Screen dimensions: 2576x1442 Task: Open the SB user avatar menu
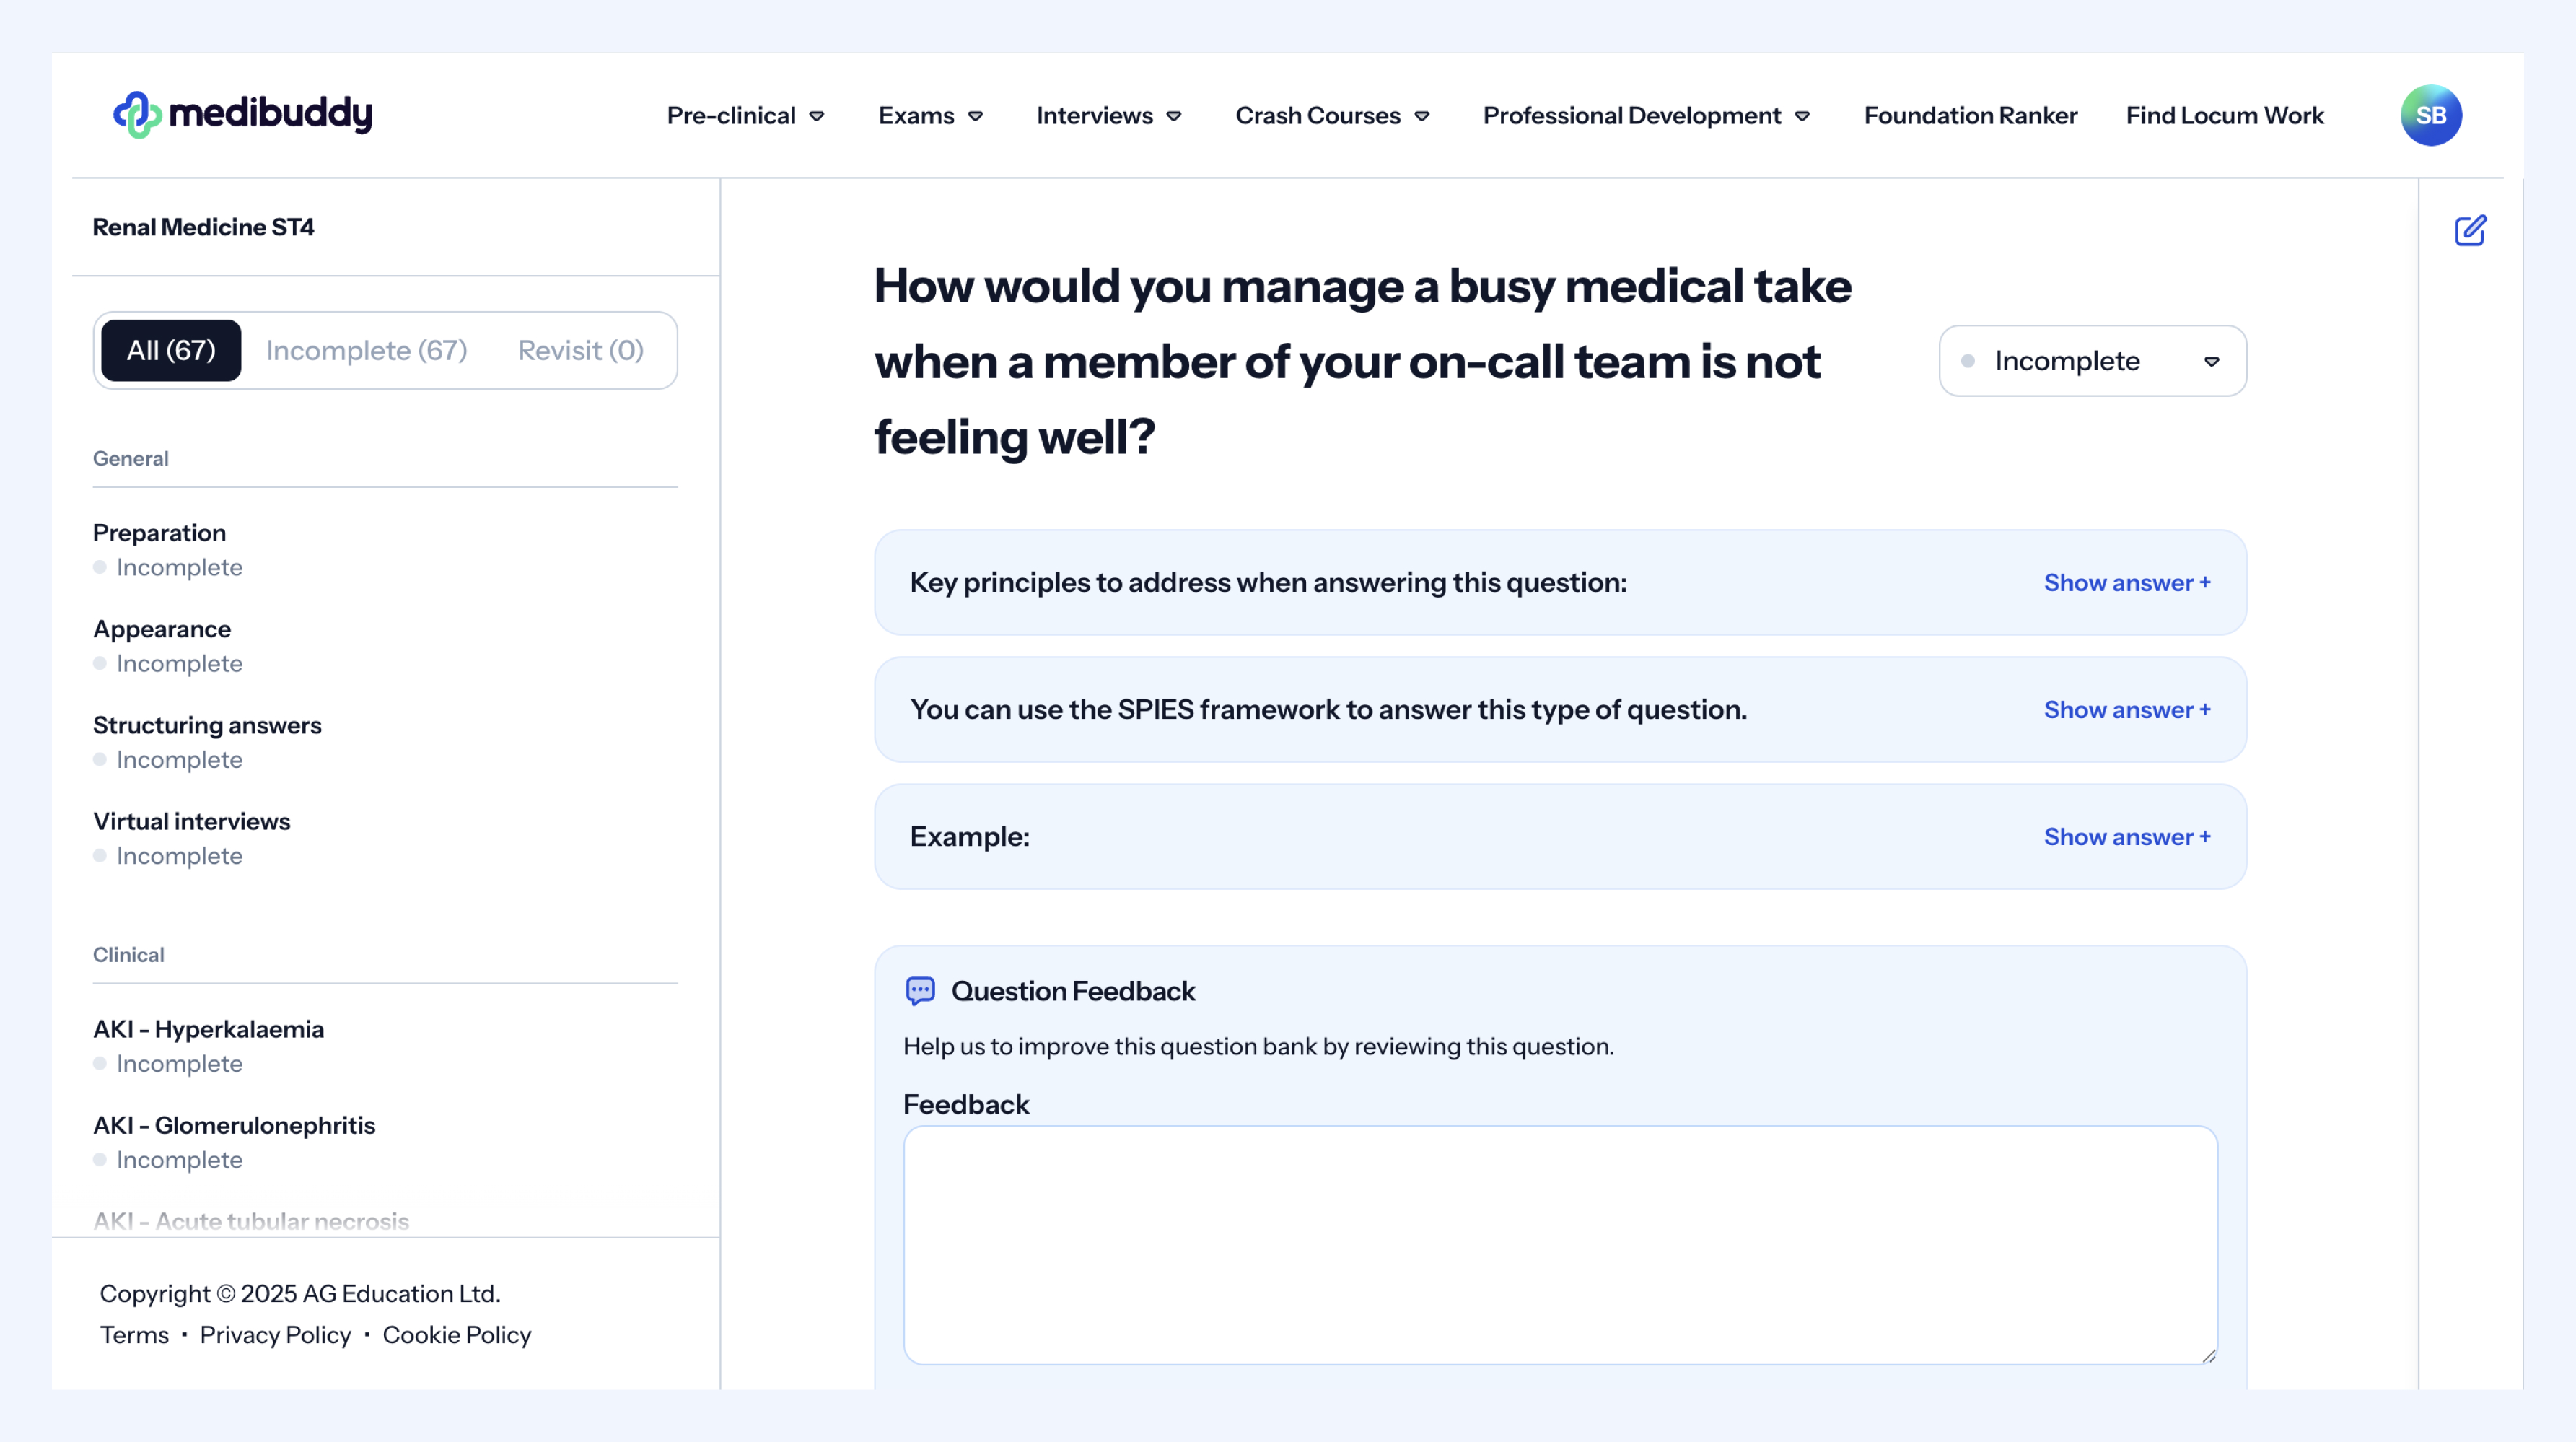(x=2430, y=115)
